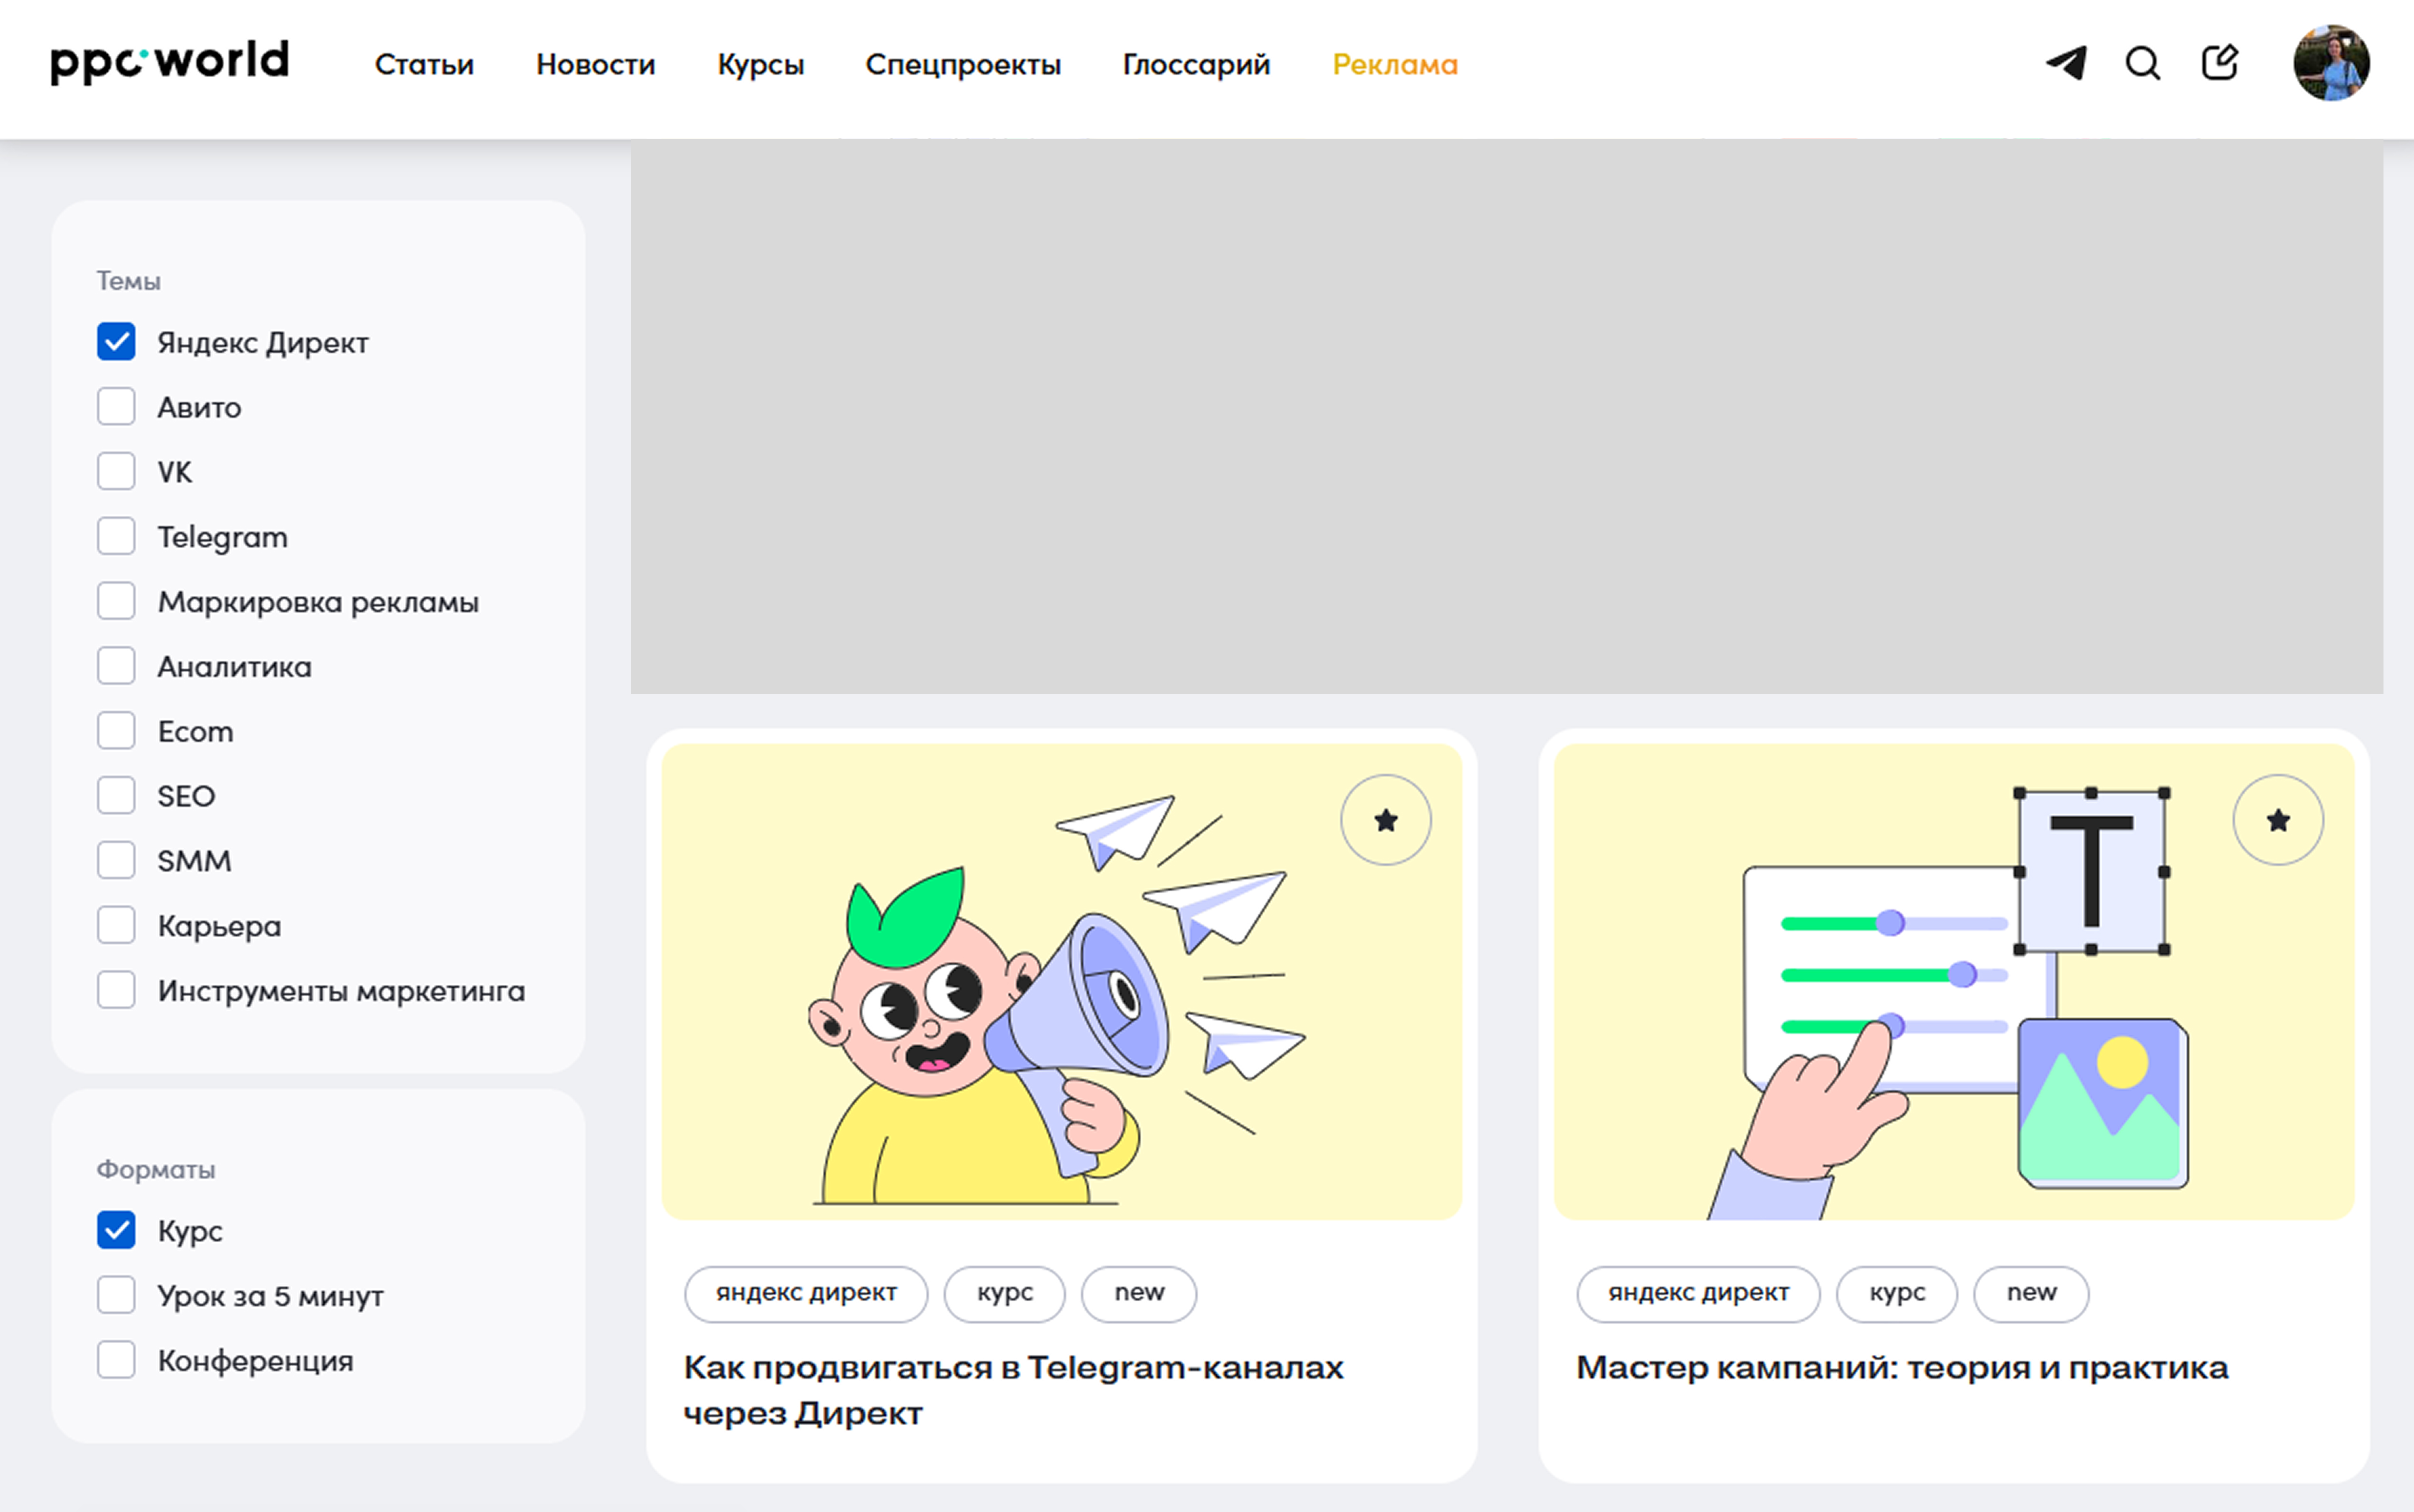The height and width of the screenshot is (1512, 2414).
Task: Open article Мастер кампаний: теория и практика
Action: pyautogui.click(x=1901, y=1368)
